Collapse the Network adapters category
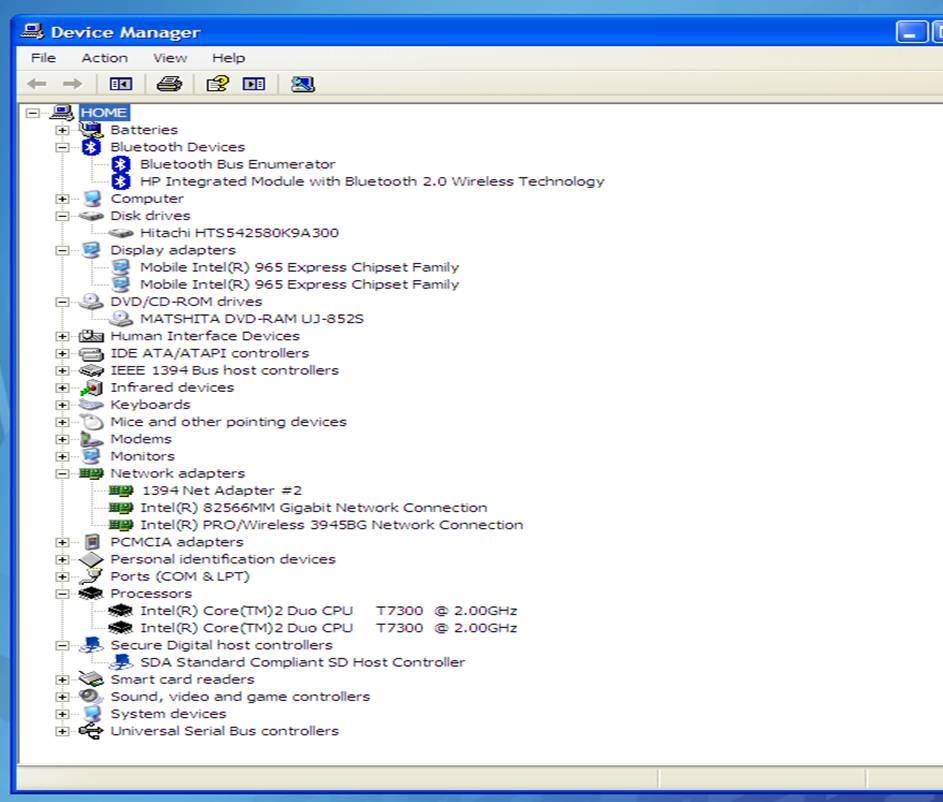Screen dimensions: 943x802 coord(63,474)
